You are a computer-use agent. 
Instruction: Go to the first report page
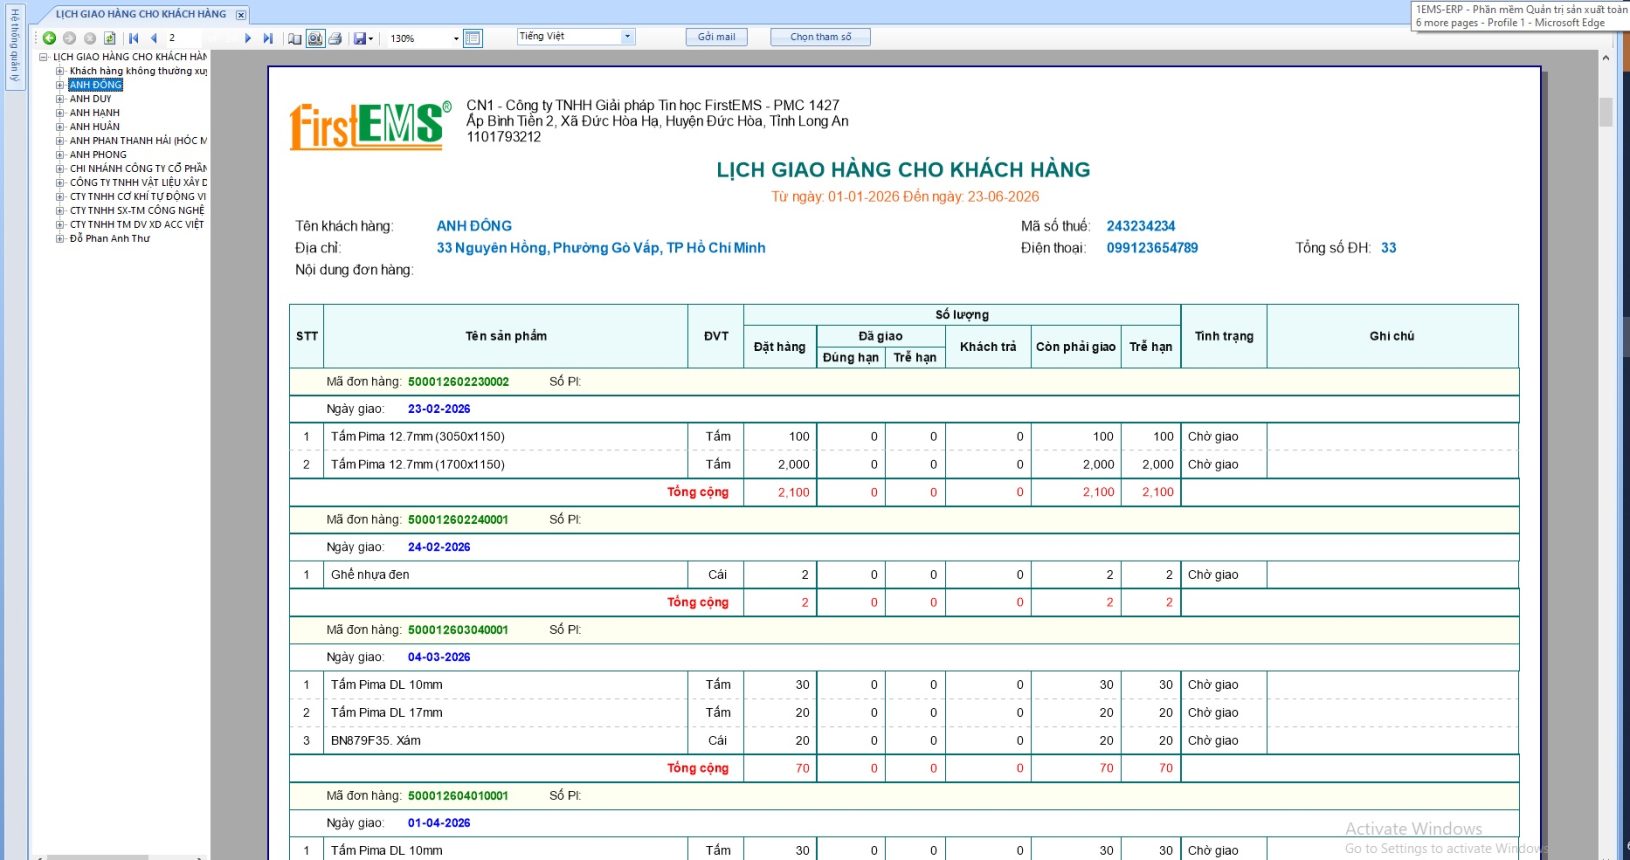[x=133, y=38]
